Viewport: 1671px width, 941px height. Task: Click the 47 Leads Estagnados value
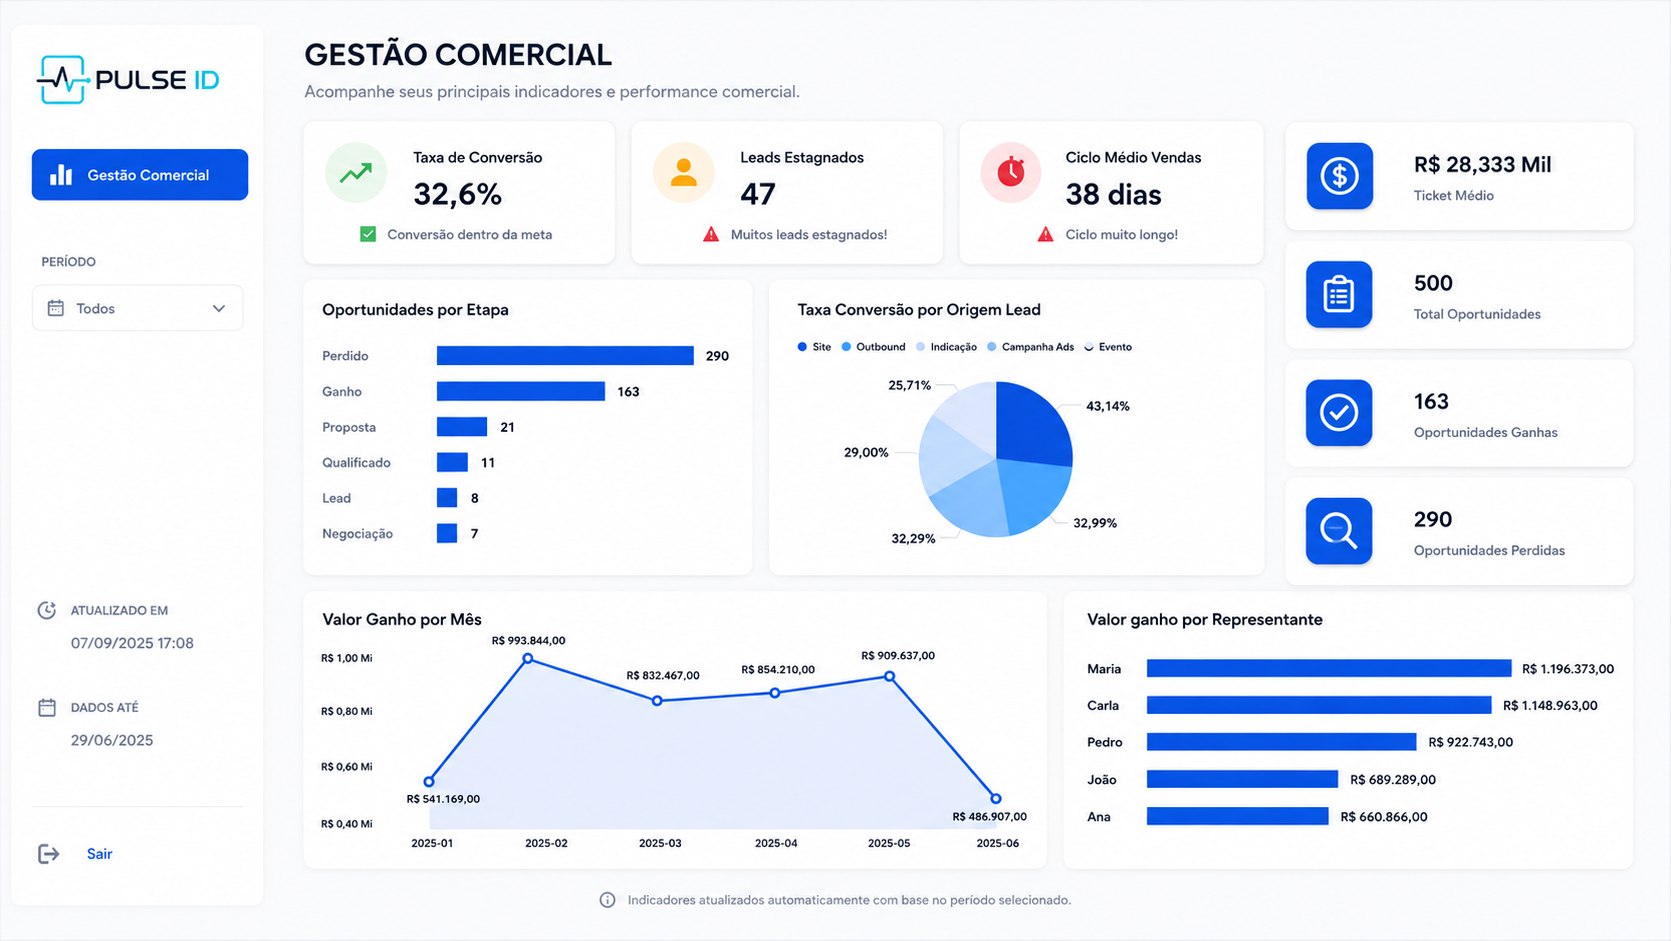(x=758, y=194)
